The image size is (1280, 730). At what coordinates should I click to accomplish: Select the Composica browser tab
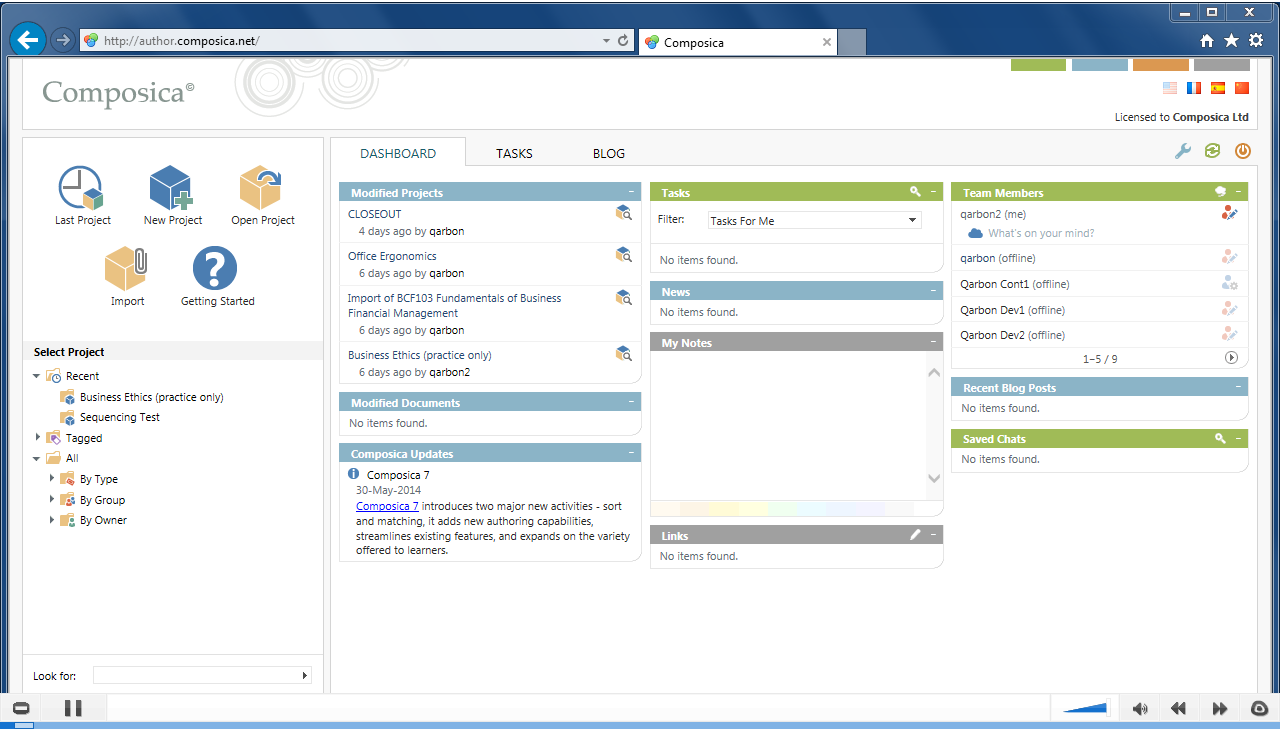click(738, 42)
